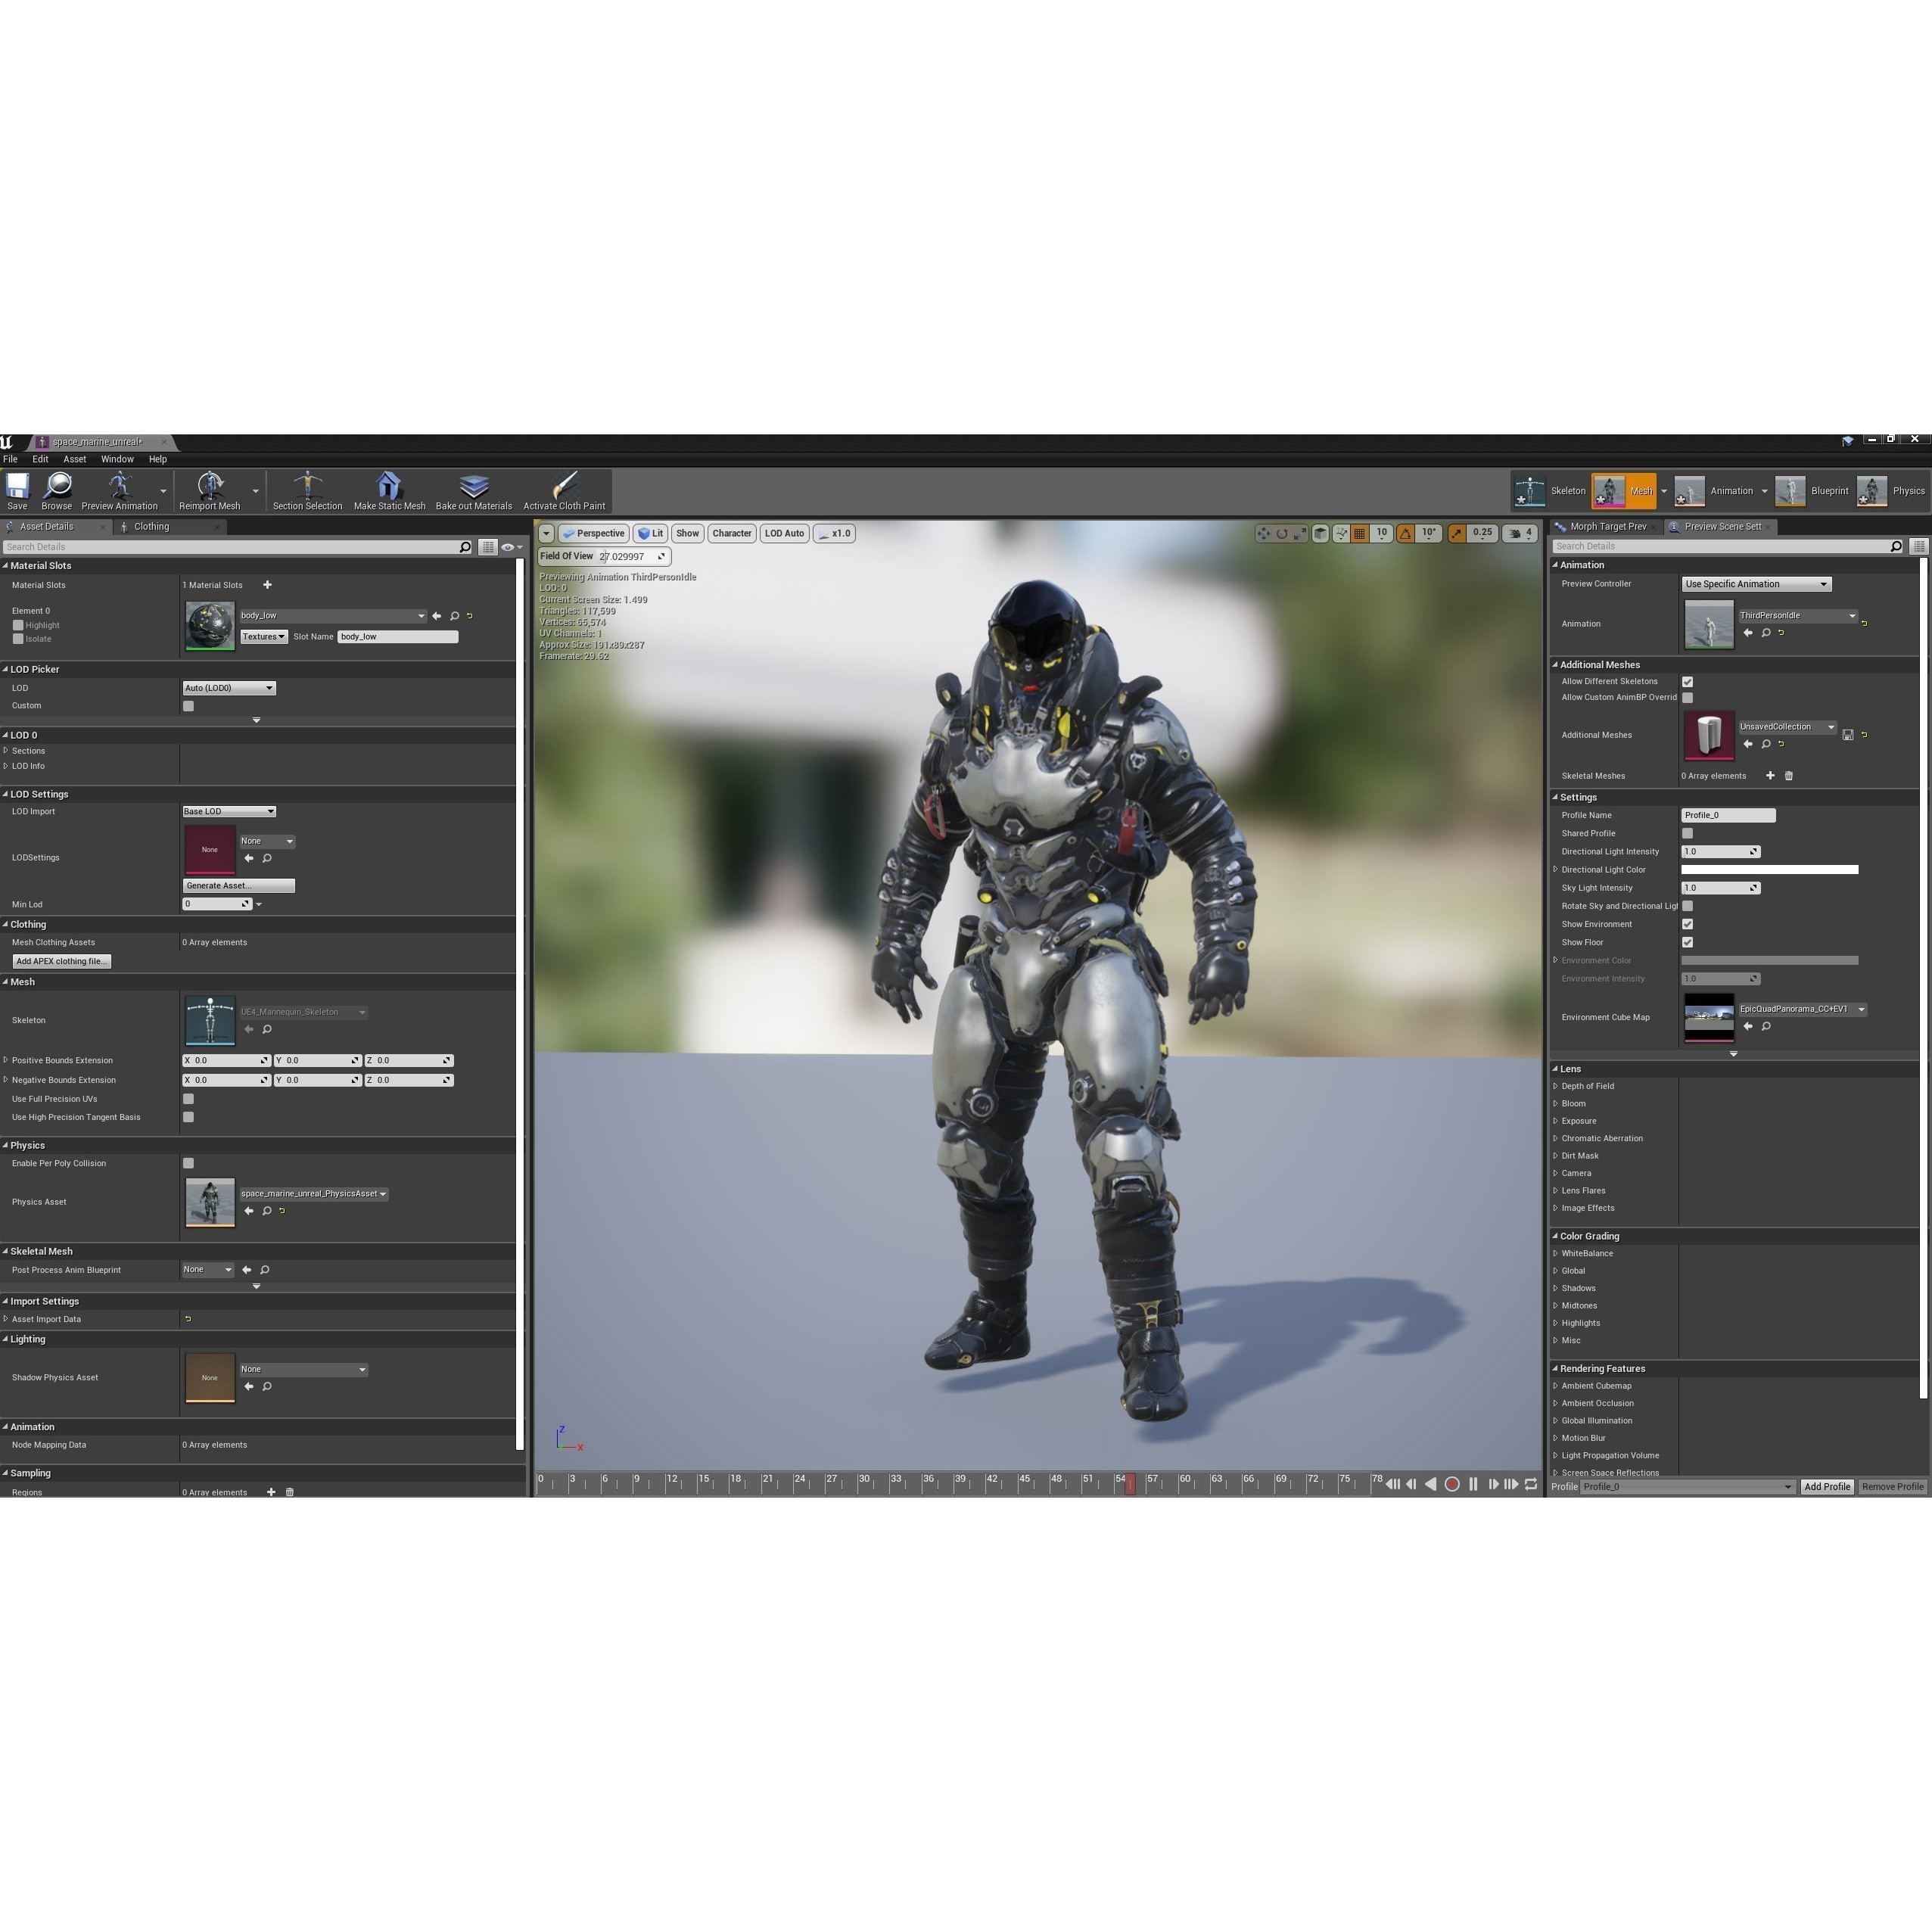Open the Perspective viewport dropdown
Screen dimensions: 1932x1932
coord(595,533)
